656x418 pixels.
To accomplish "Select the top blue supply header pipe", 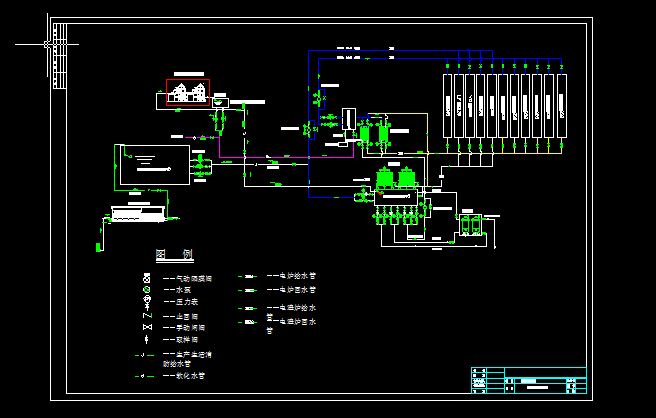I will coord(401,51).
